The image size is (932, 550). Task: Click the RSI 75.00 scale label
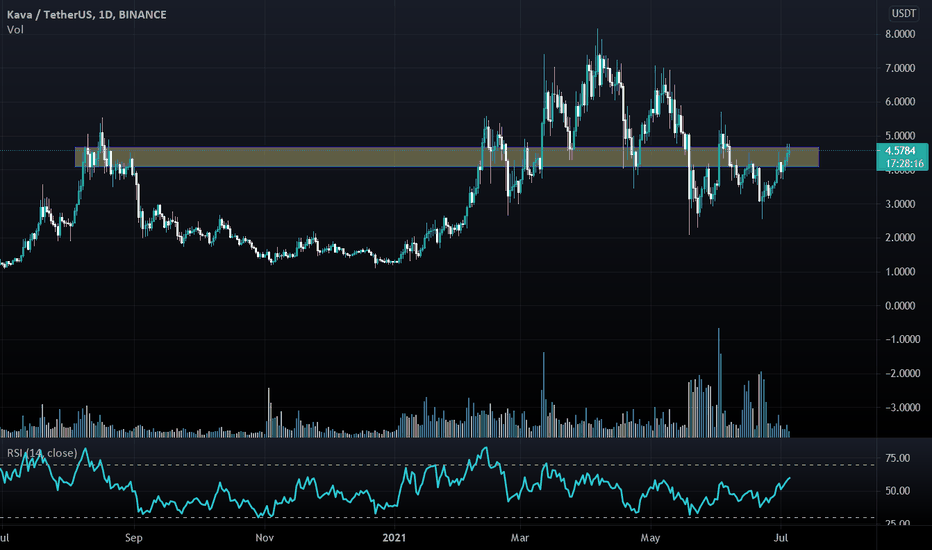coord(898,458)
